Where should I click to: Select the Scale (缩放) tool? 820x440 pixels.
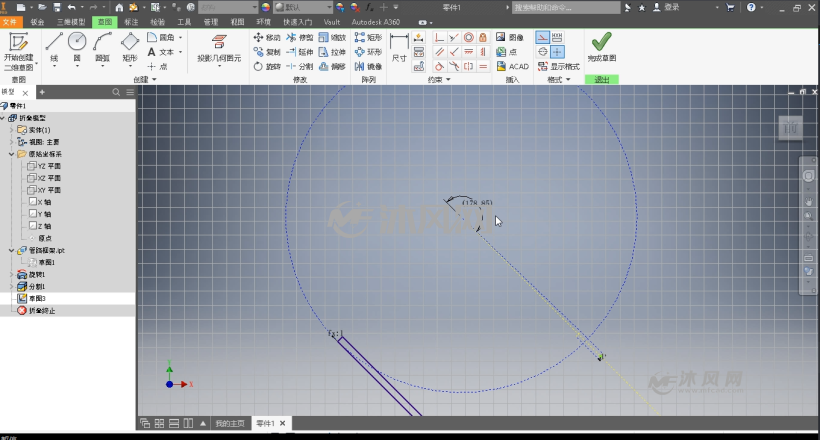pyautogui.click(x=332, y=37)
